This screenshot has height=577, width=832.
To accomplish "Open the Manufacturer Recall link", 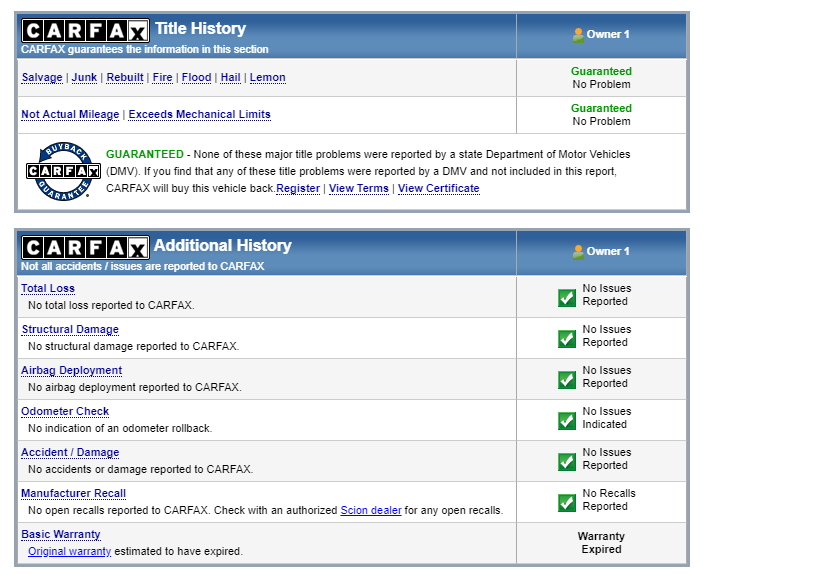I will tap(73, 494).
